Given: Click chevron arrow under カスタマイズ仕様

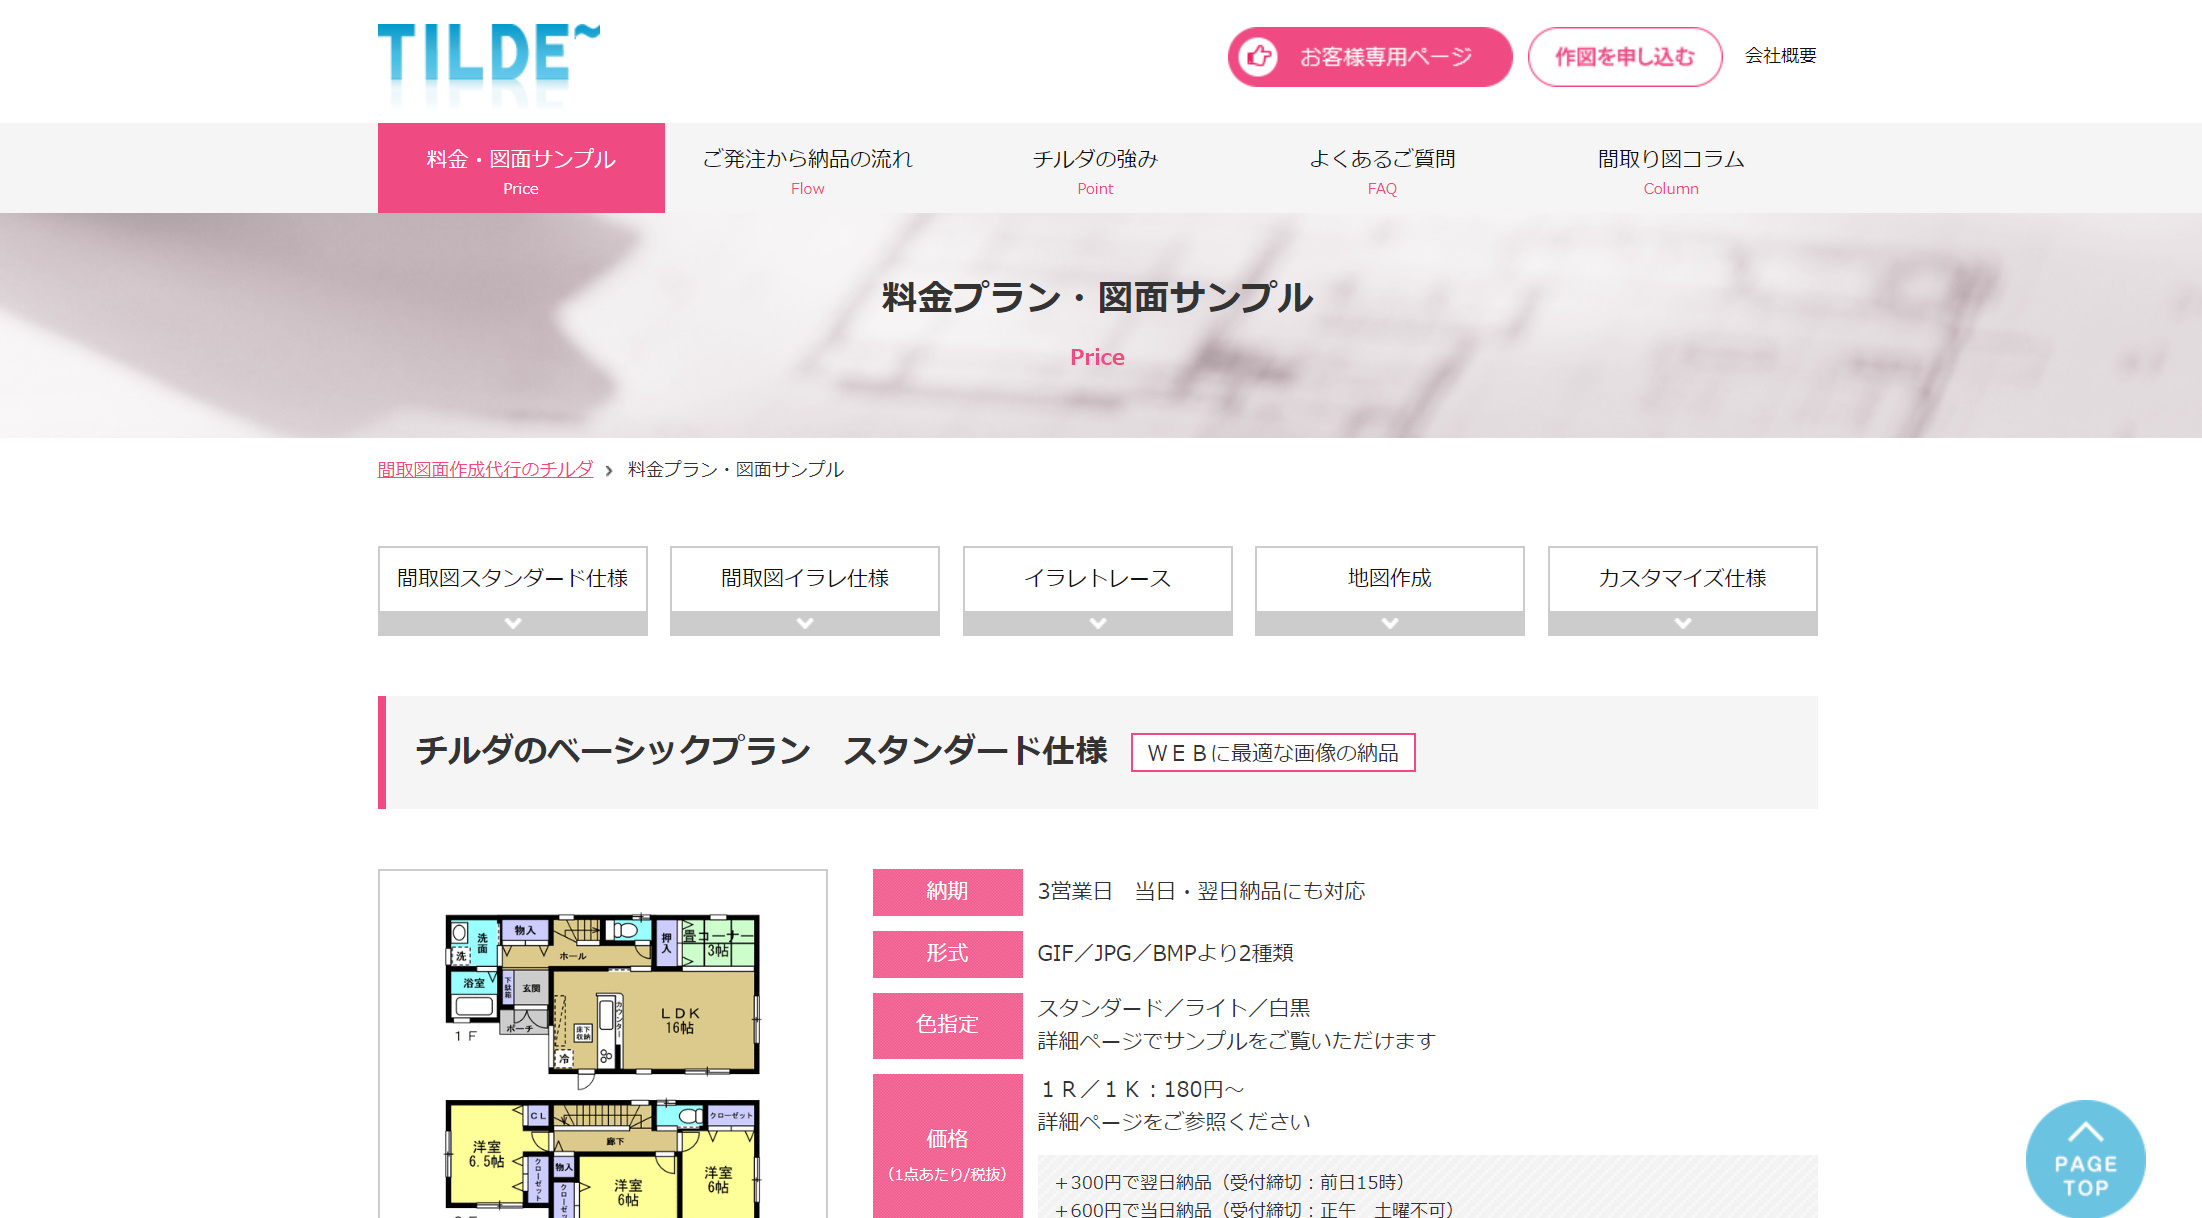Looking at the screenshot, I should (x=1683, y=624).
